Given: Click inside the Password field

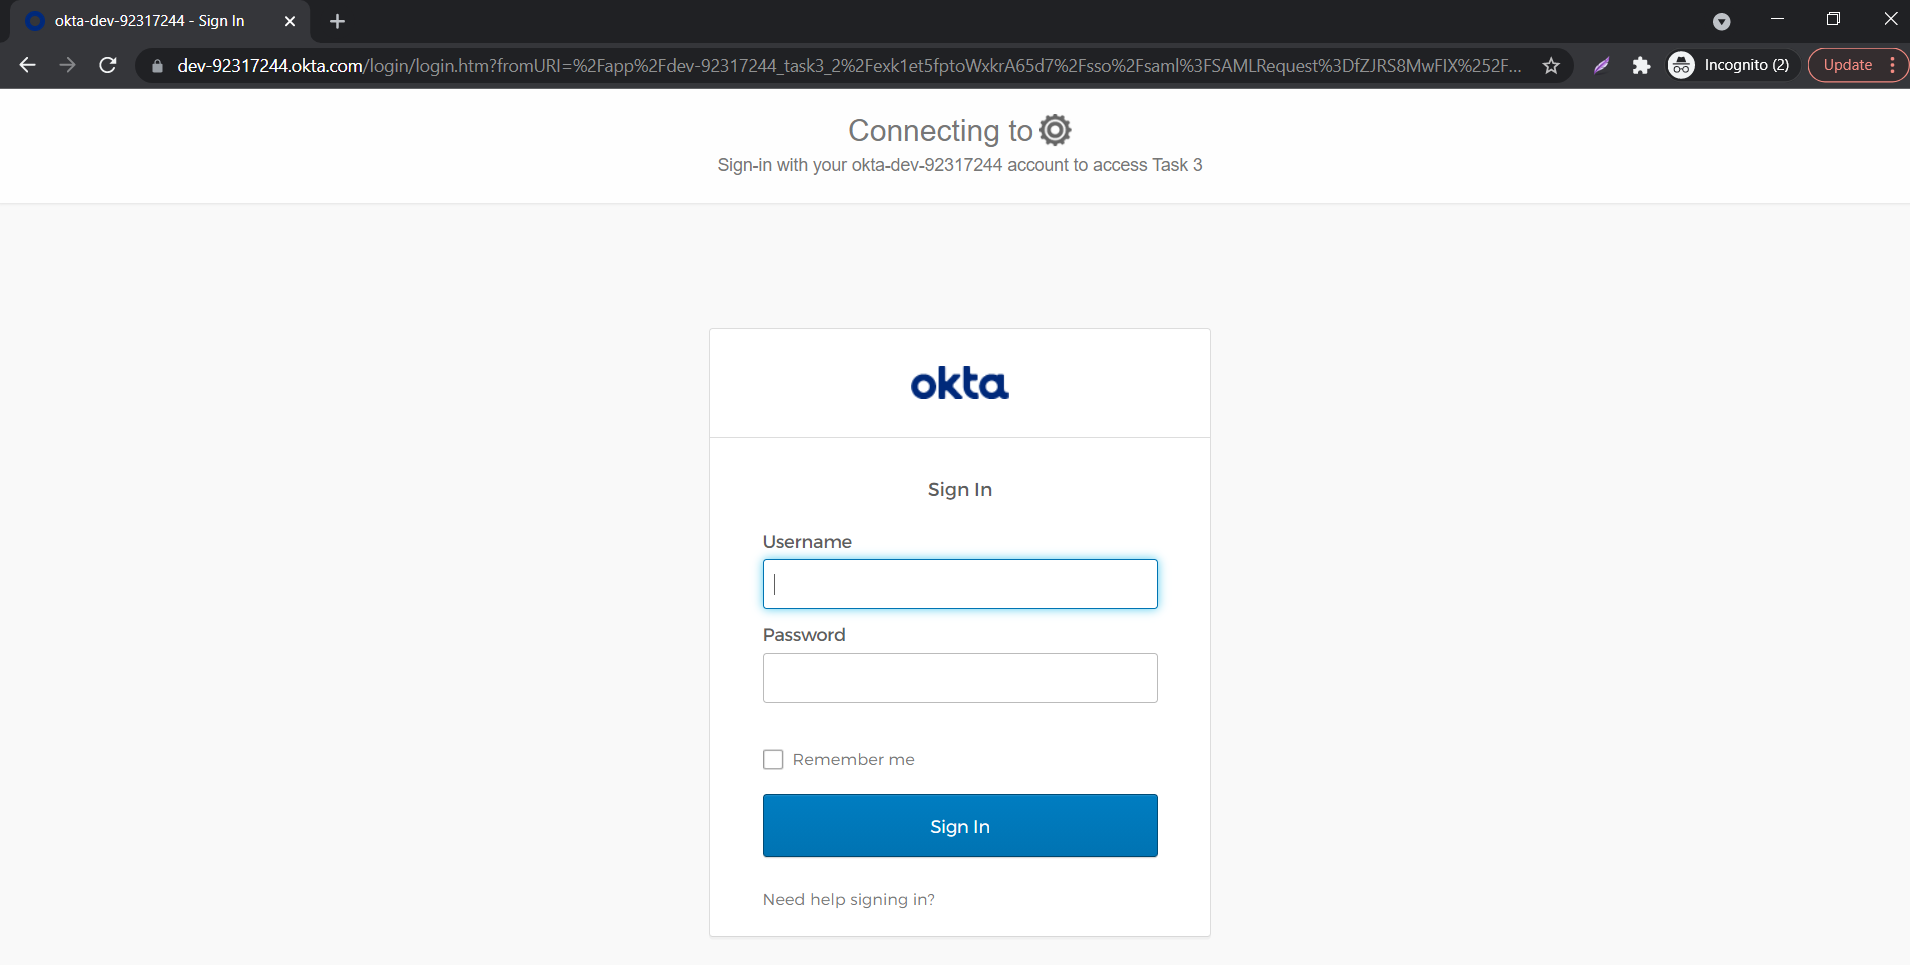Looking at the screenshot, I should [958, 678].
